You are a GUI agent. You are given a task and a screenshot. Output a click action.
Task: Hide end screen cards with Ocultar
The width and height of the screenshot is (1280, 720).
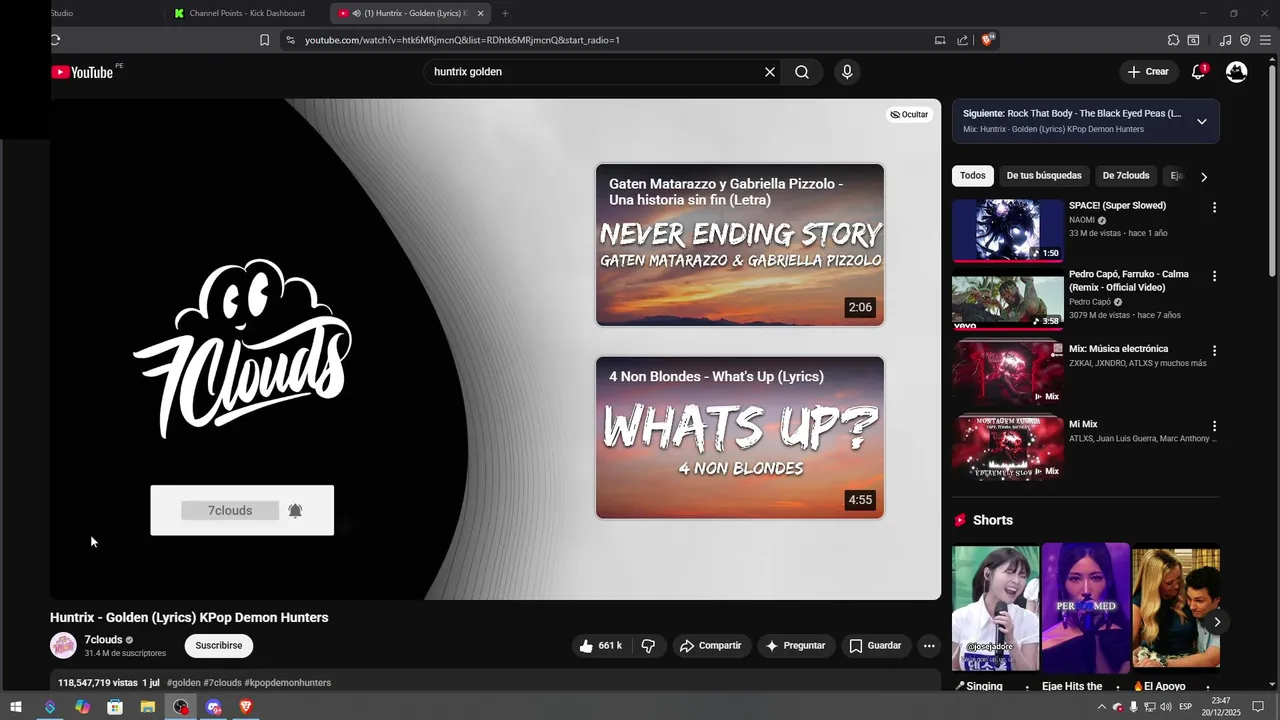pyautogui.click(x=909, y=114)
